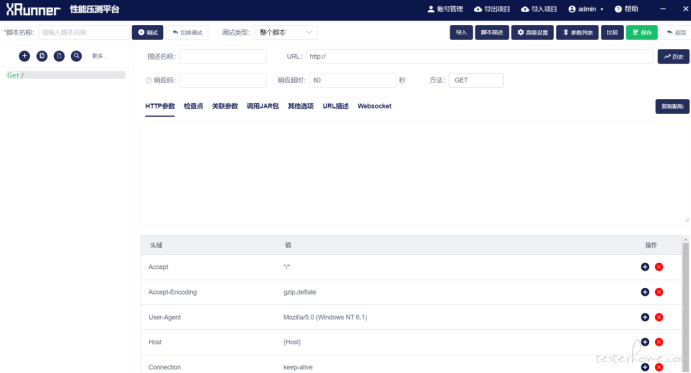Switch to the Websocket tab
Viewport: 691px width, 373px height.
coord(374,106)
